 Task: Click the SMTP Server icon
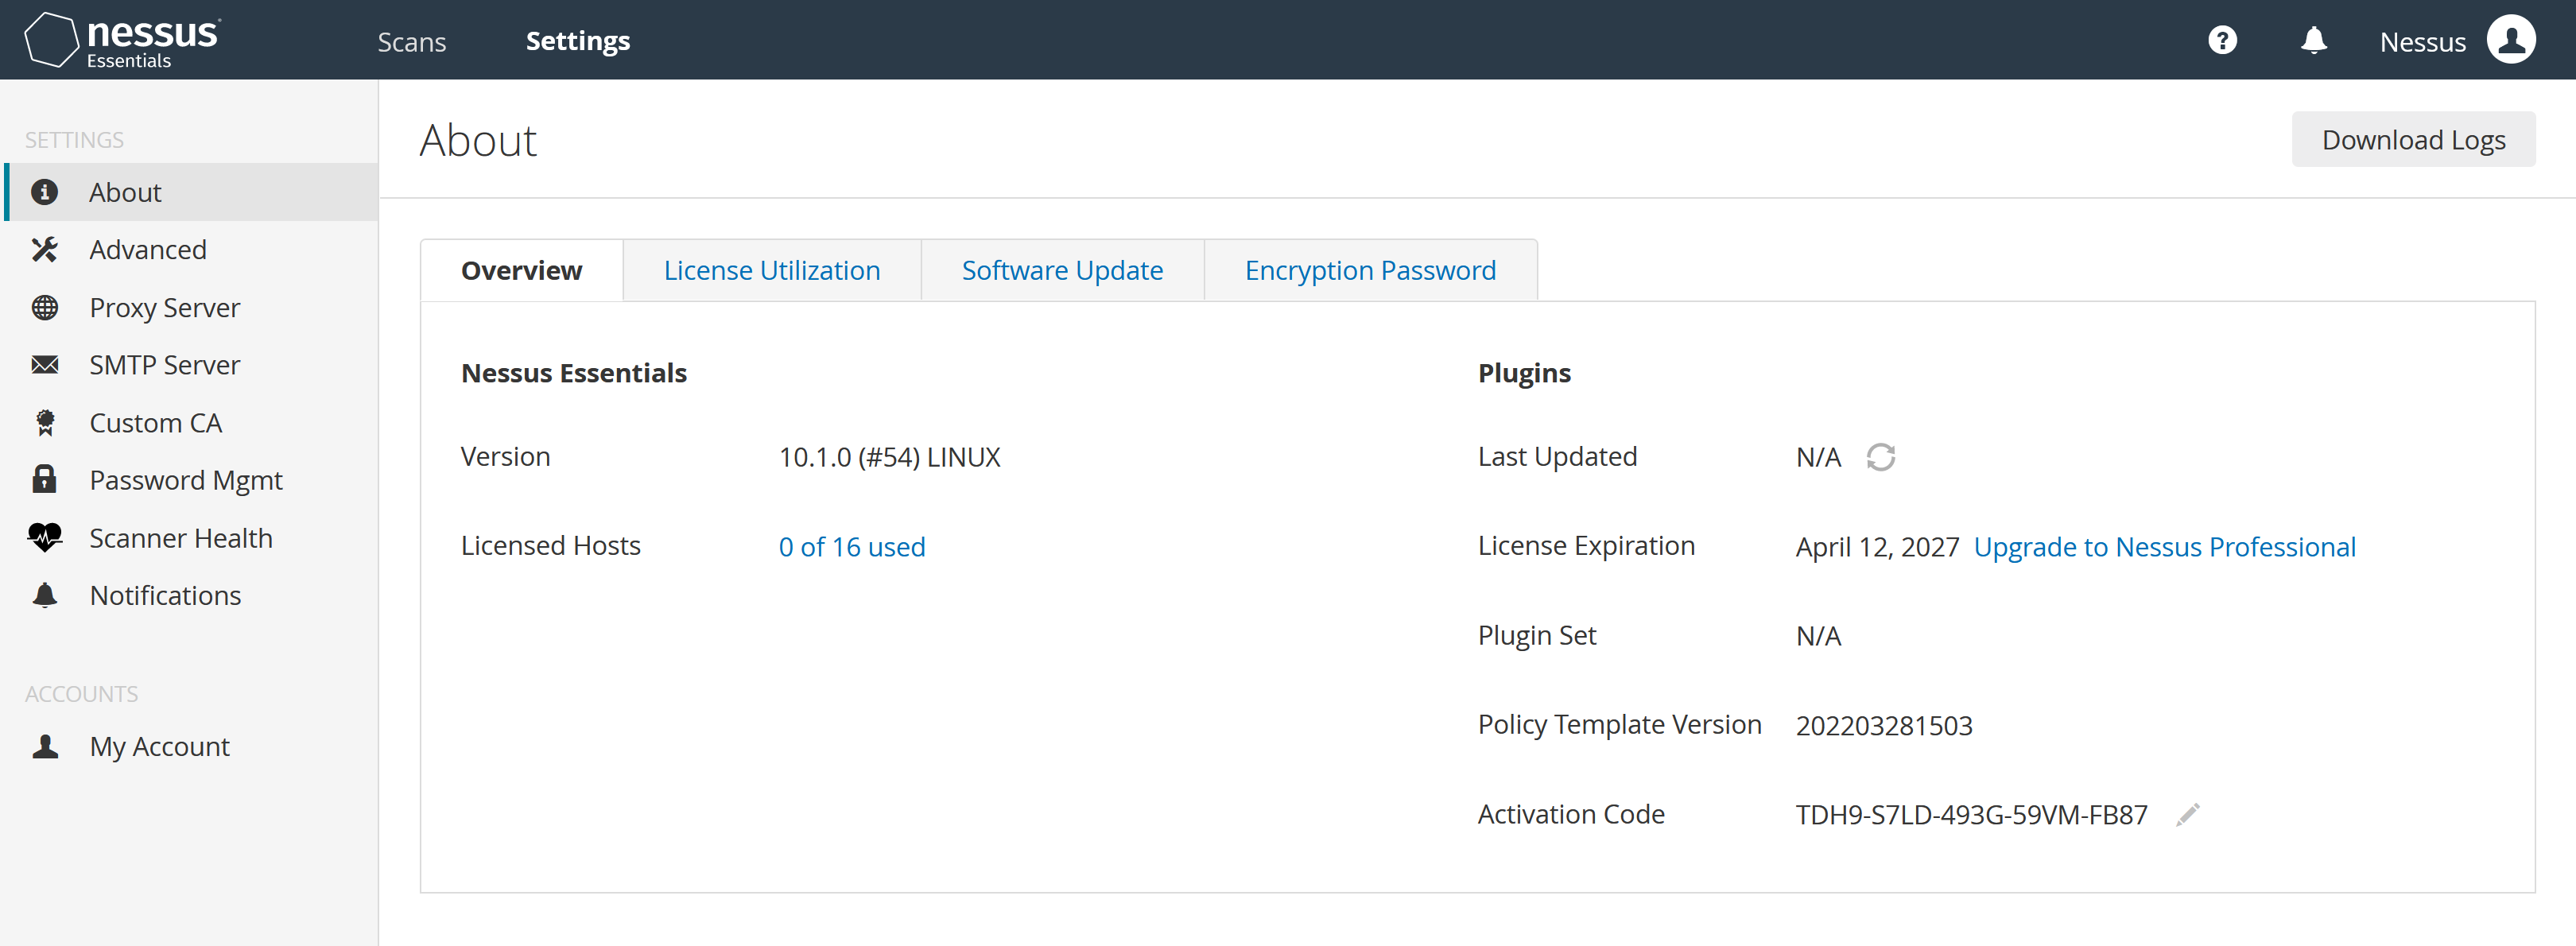click(x=45, y=365)
